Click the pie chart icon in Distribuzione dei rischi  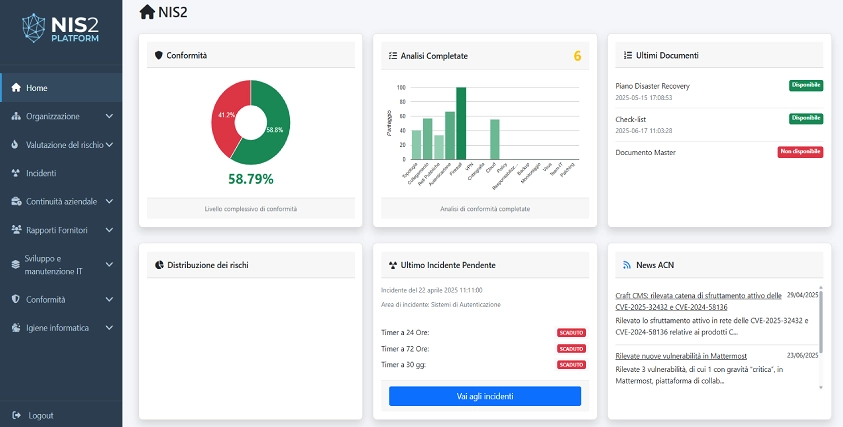159,265
